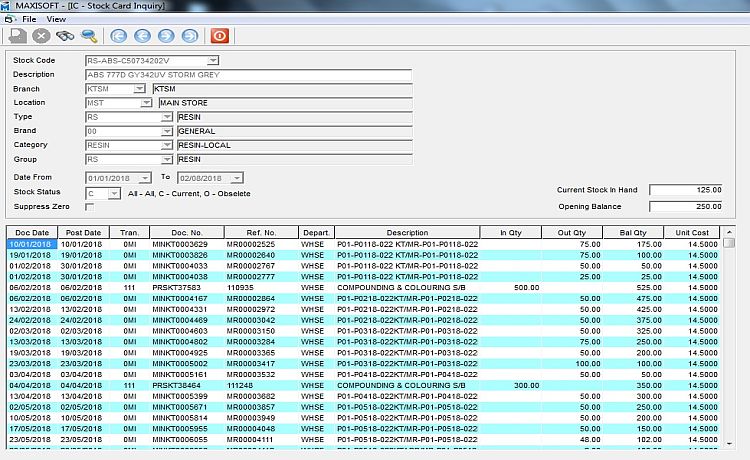Expand the Stock Code dropdown

click(x=213, y=60)
